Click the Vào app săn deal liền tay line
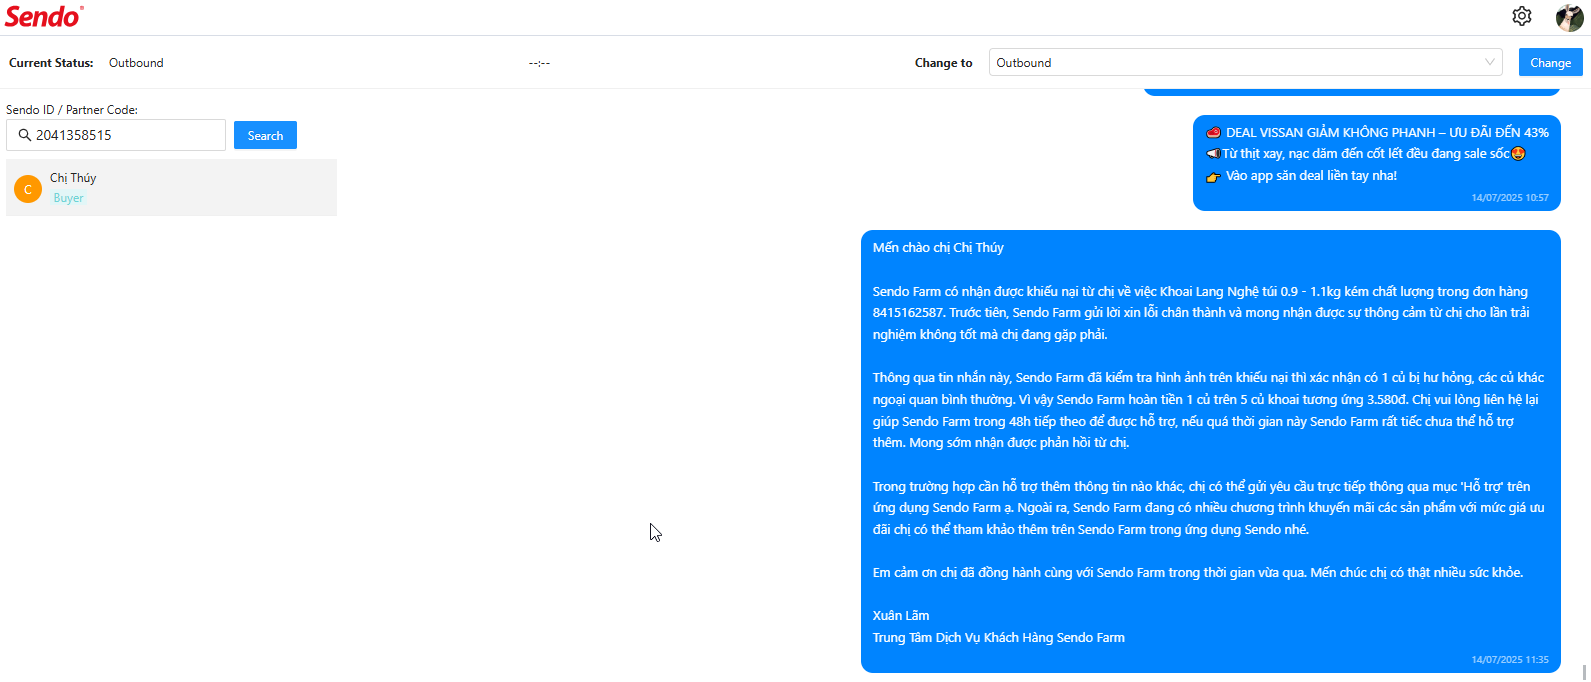 (1301, 175)
